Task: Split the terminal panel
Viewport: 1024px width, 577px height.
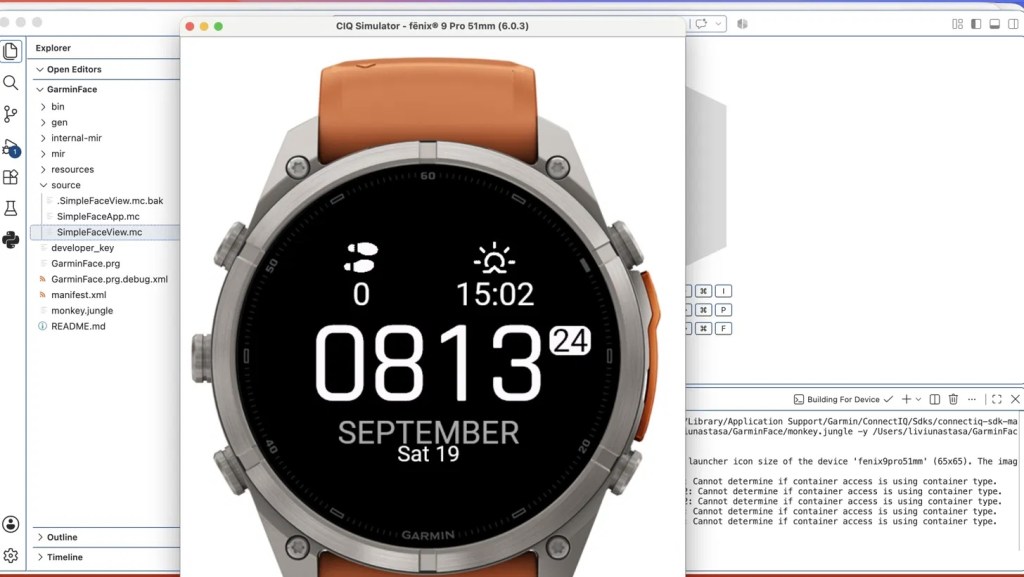Action: [x=935, y=399]
